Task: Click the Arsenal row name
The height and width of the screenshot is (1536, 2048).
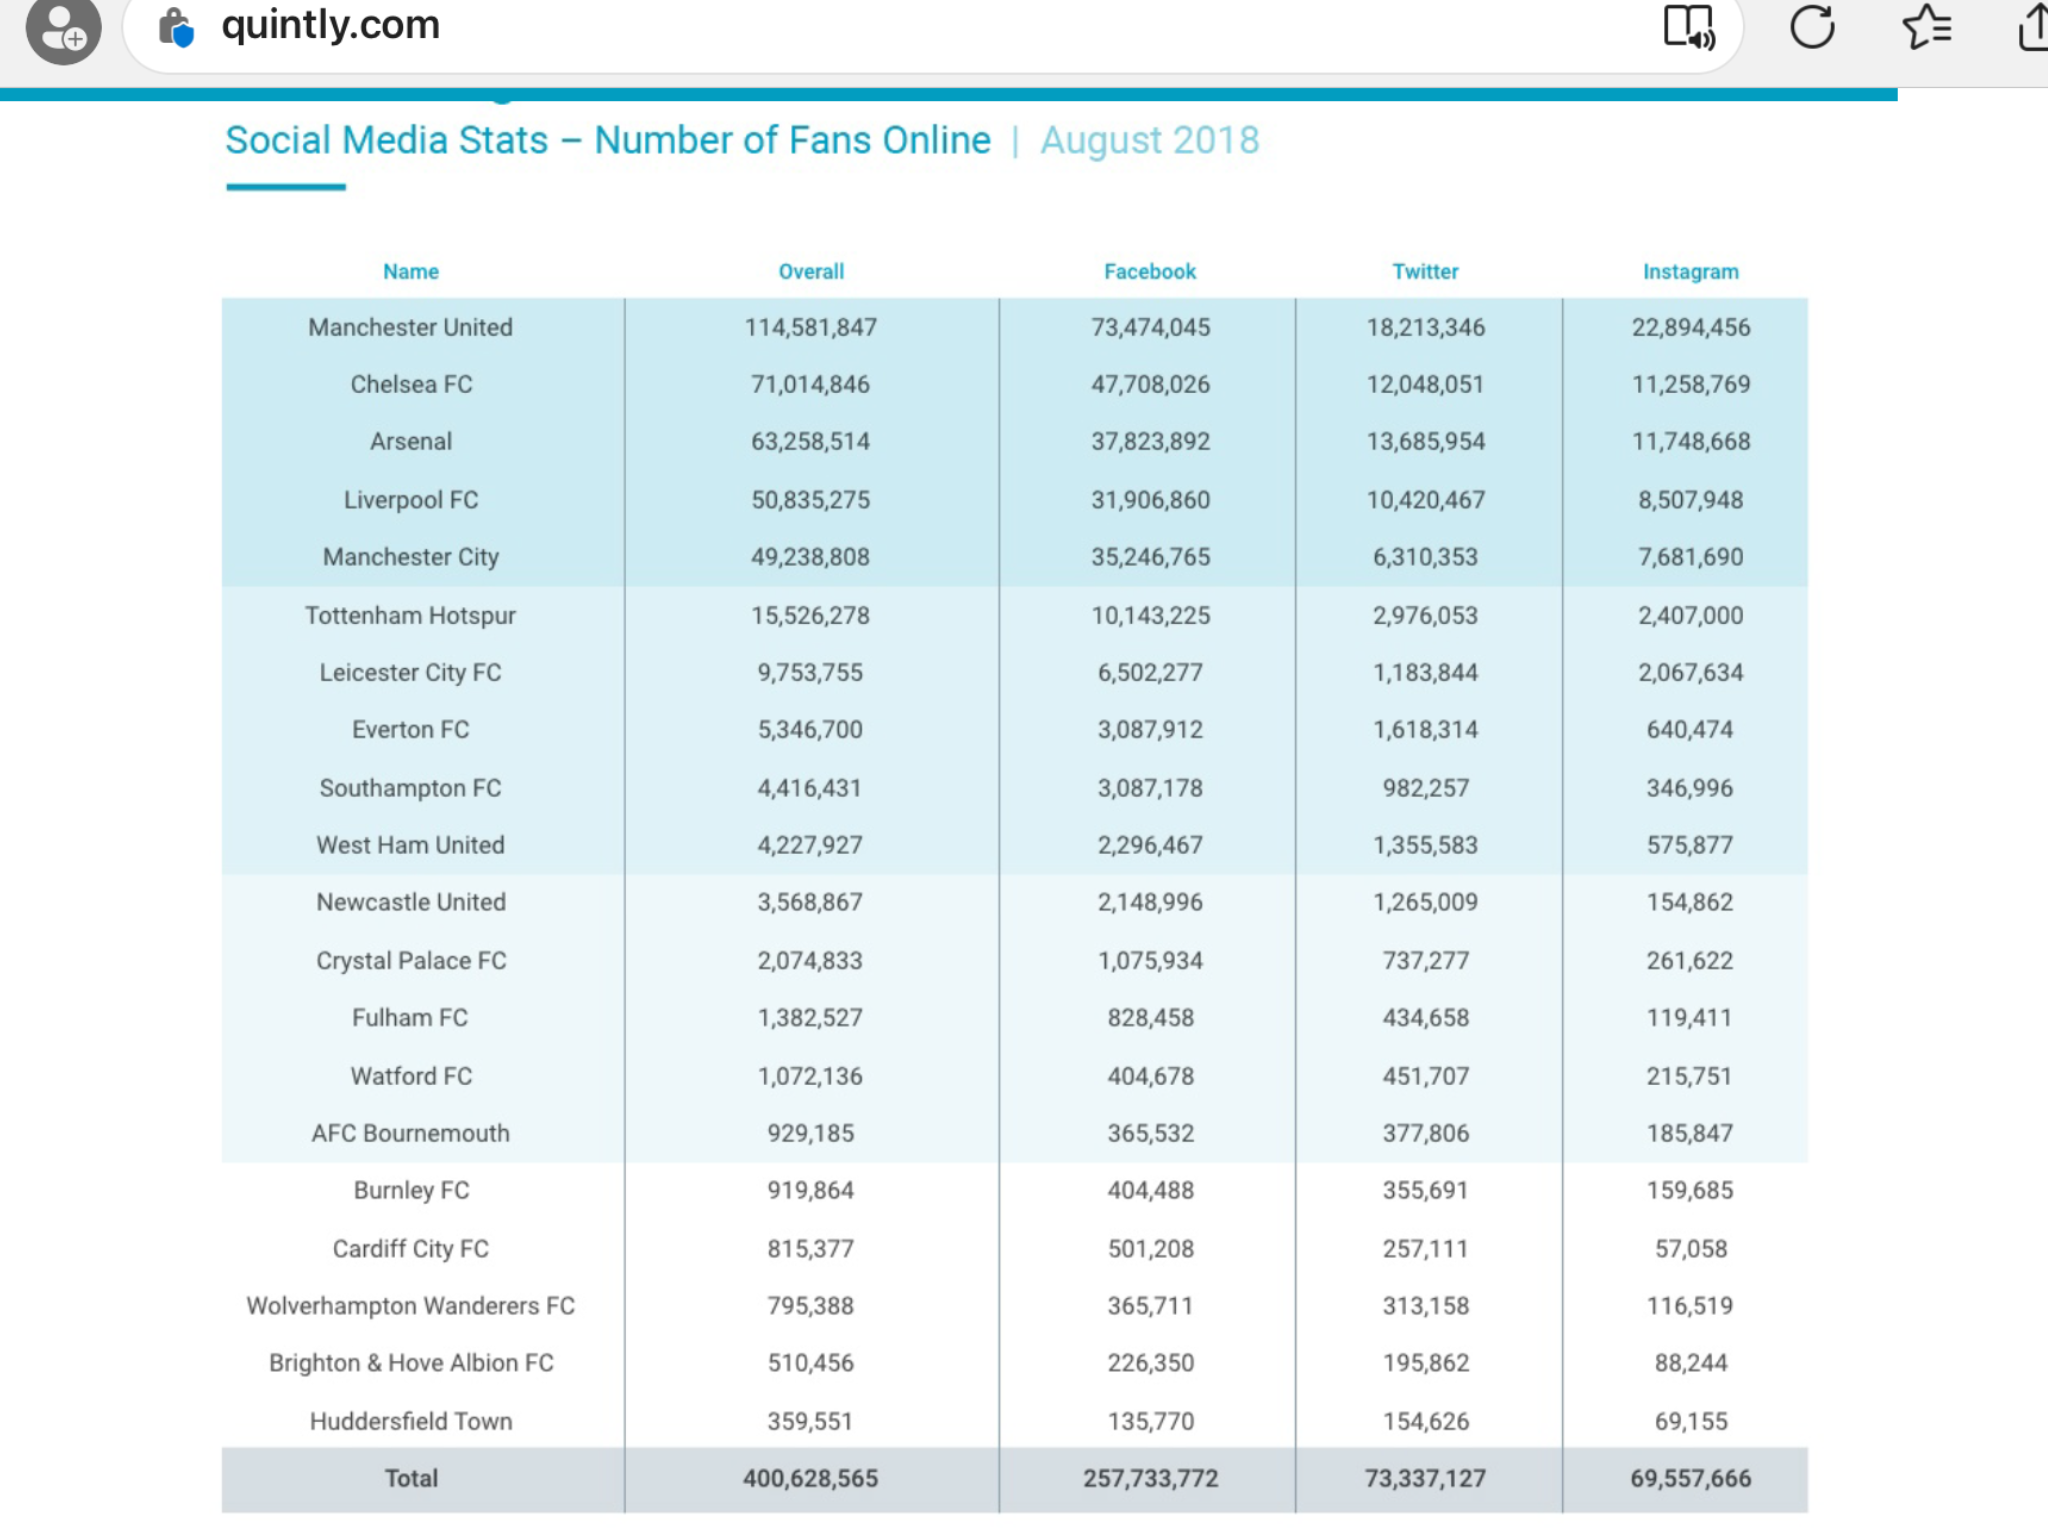Action: click(411, 441)
